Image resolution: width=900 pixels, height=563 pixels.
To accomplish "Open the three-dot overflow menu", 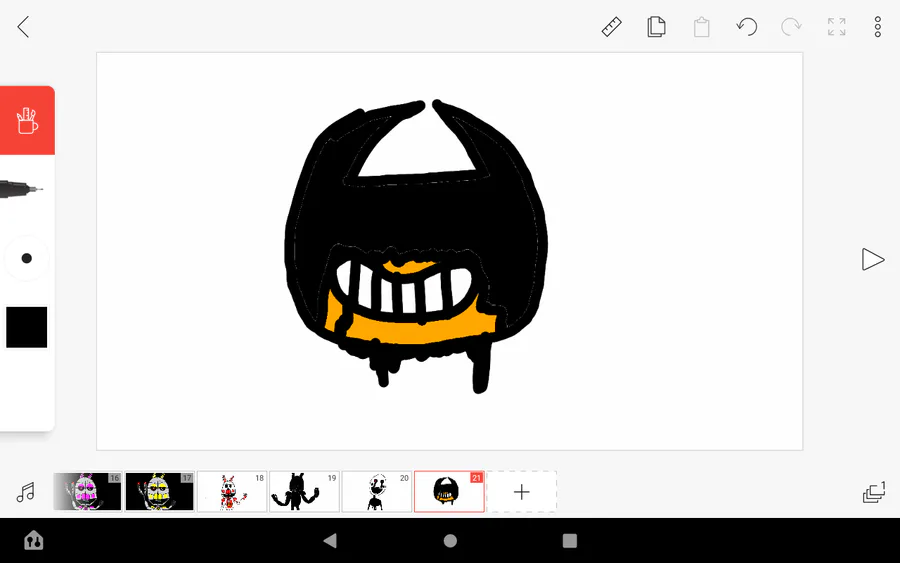I will click(x=878, y=27).
